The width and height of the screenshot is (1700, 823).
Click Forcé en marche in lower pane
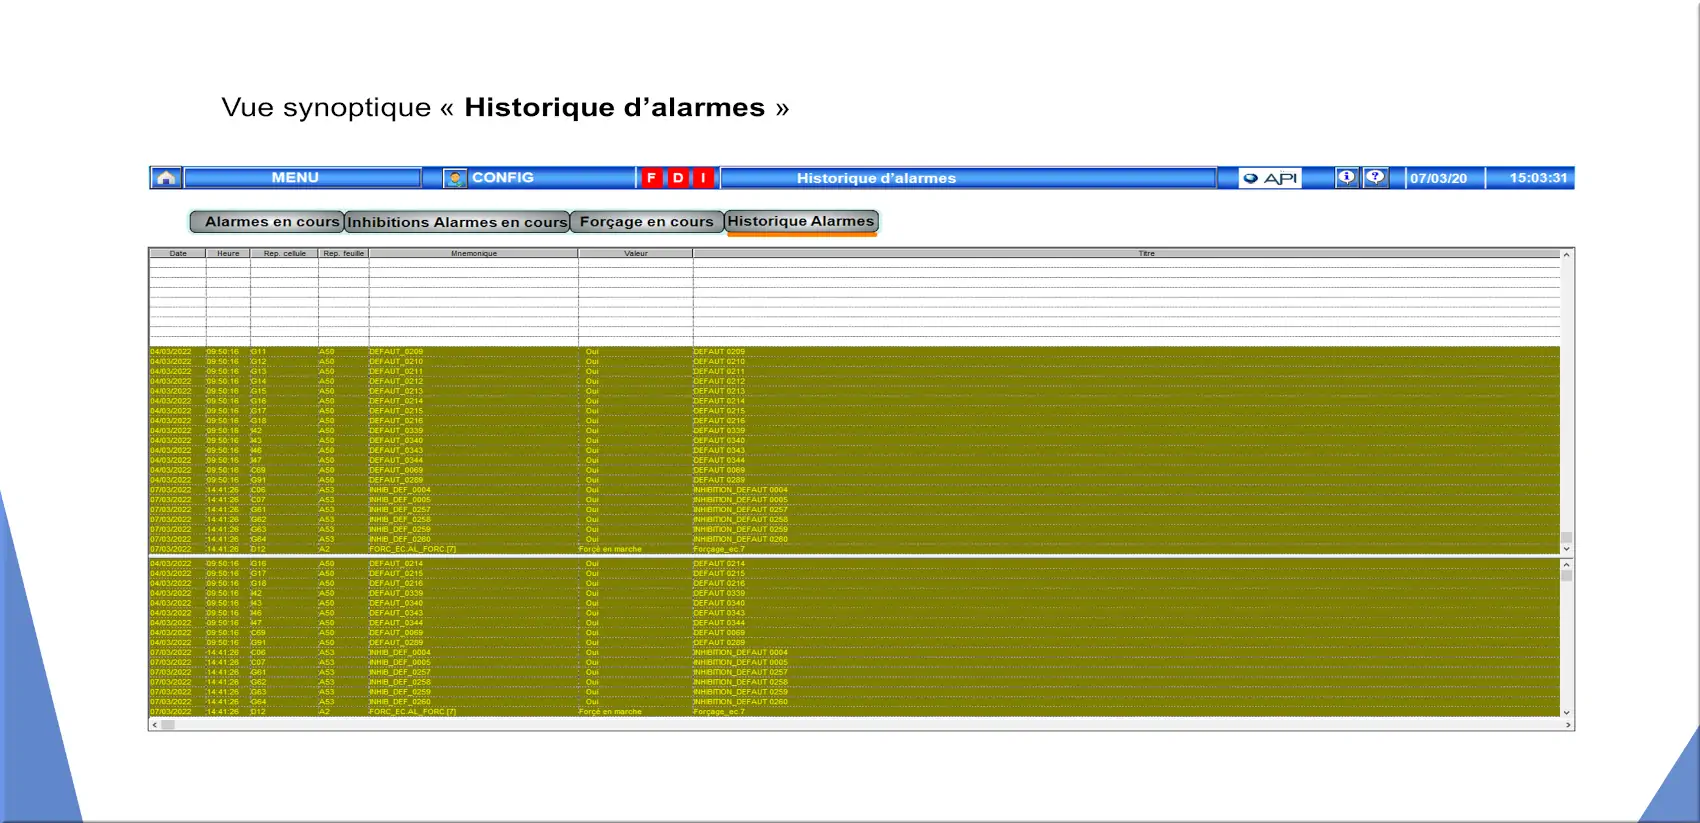[610, 712]
